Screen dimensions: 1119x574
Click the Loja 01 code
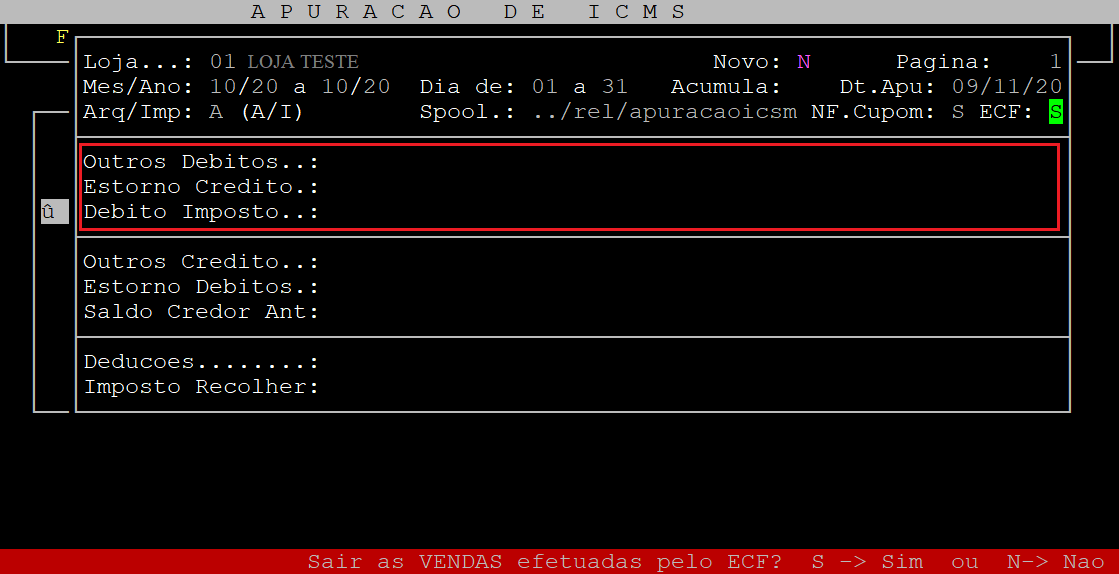coord(223,62)
